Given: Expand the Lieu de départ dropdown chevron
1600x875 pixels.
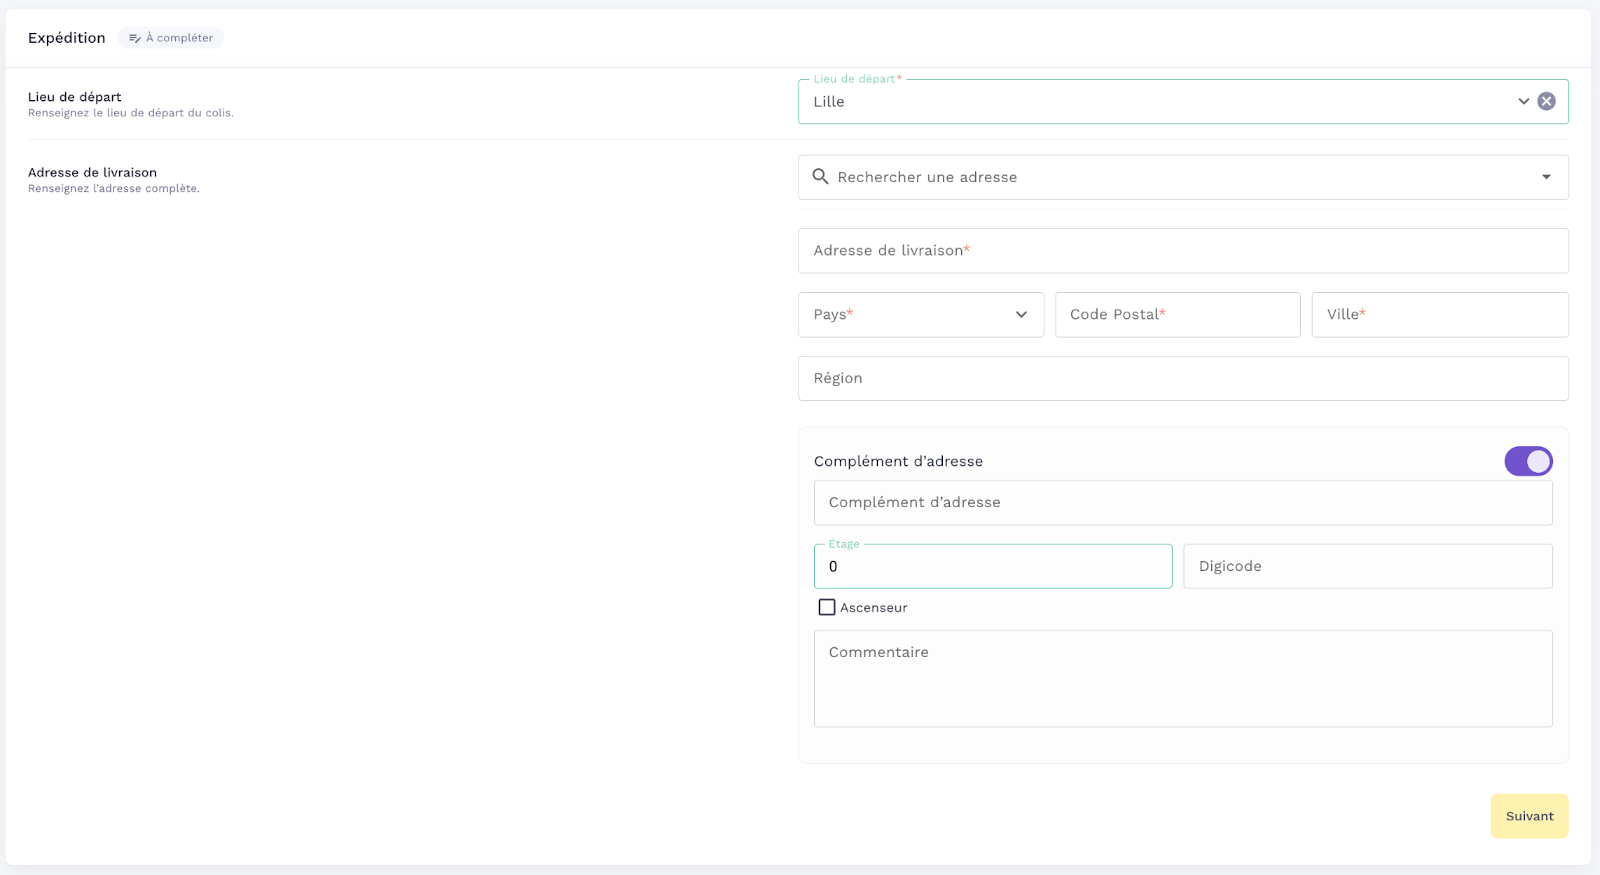Looking at the screenshot, I should point(1523,101).
